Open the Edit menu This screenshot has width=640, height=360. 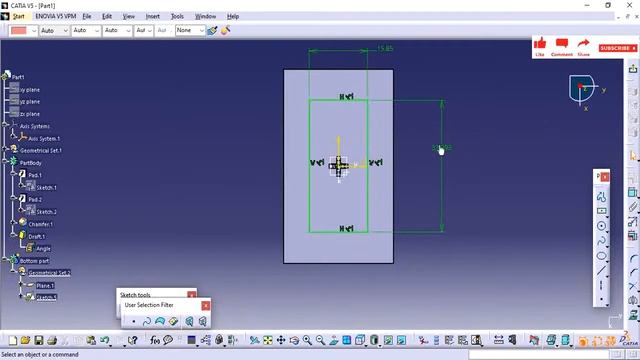point(107,17)
